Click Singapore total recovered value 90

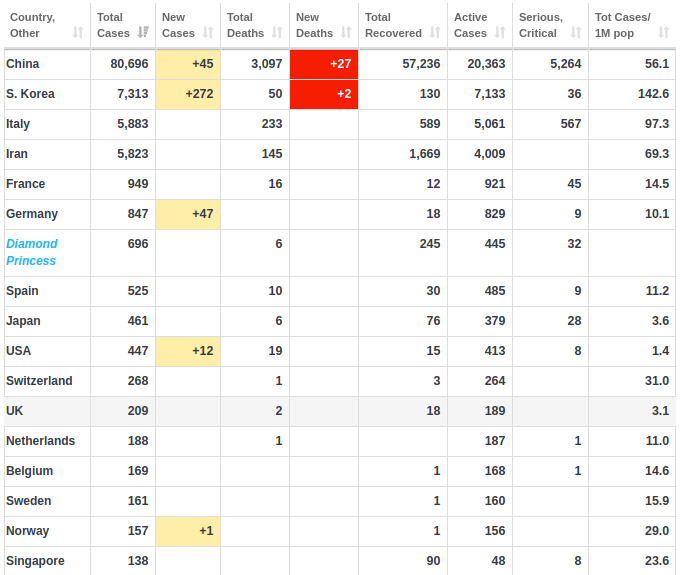tap(433, 561)
